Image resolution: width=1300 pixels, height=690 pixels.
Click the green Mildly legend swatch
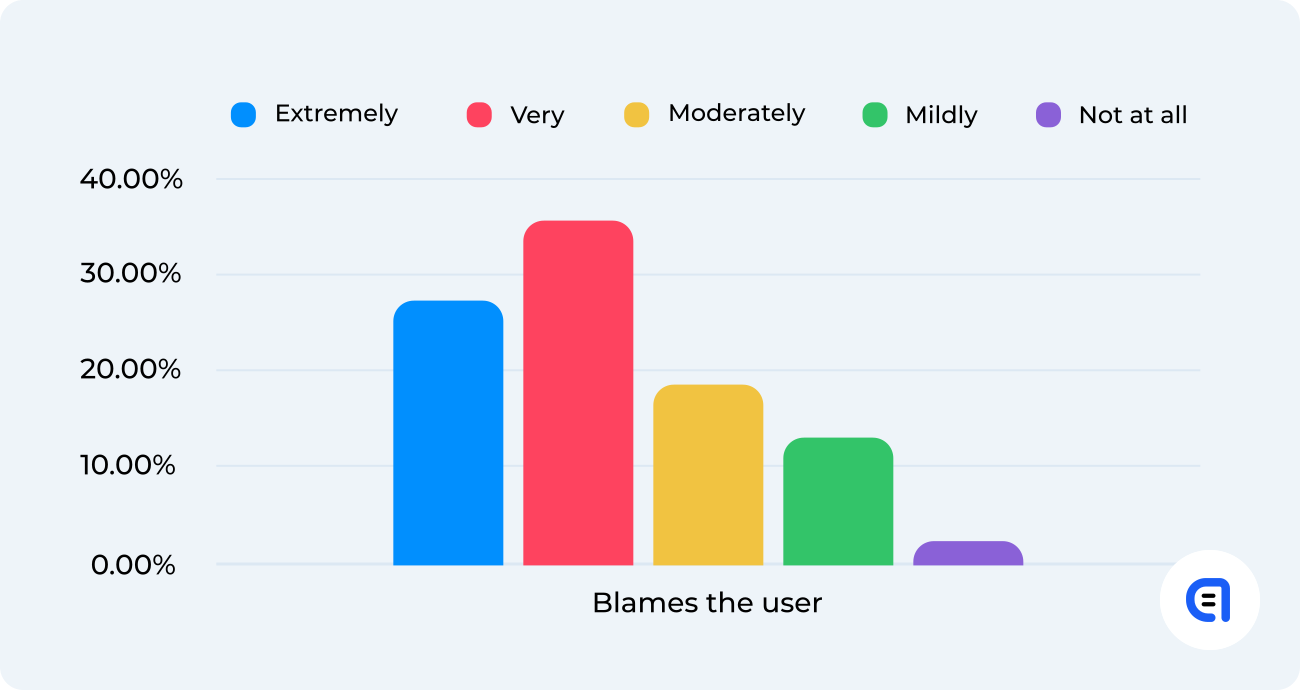875,115
